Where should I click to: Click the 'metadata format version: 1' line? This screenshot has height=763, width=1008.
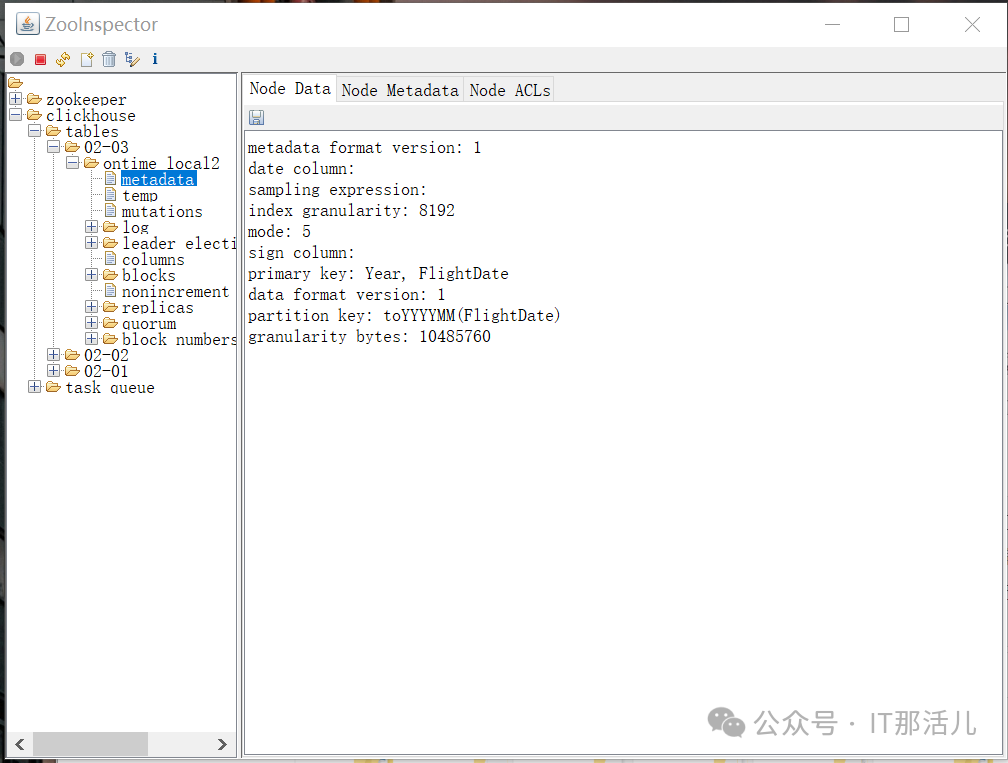pyautogui.click(x=364, y=147)
